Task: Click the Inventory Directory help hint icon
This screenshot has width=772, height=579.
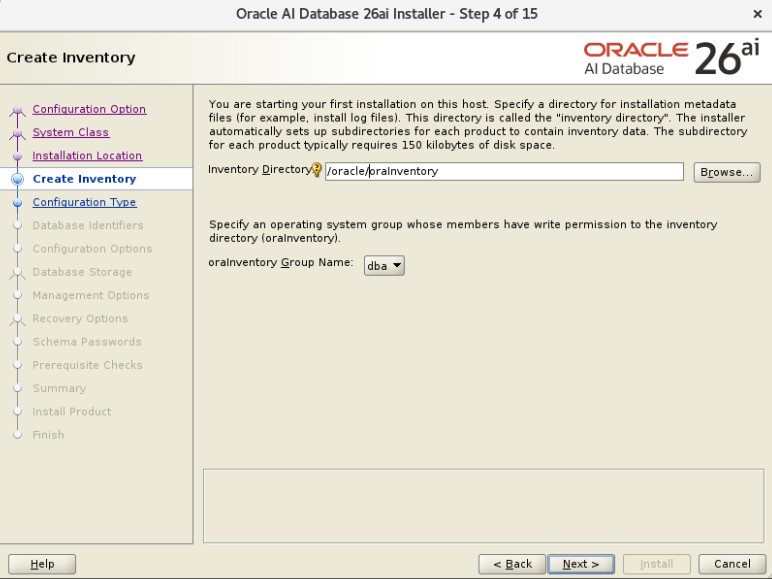Action: coord(317,170)
